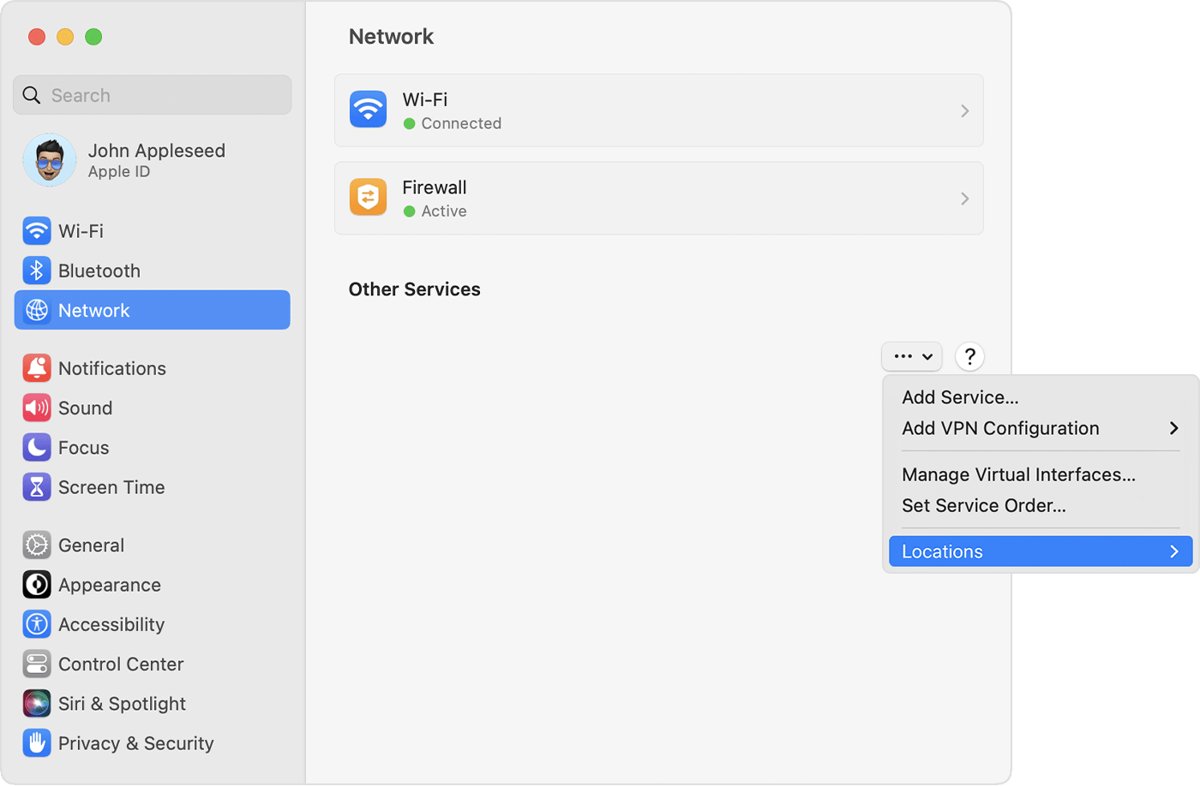
Task: Open the ellipsis action pop-up menu button
Action: tap(912, 356)
